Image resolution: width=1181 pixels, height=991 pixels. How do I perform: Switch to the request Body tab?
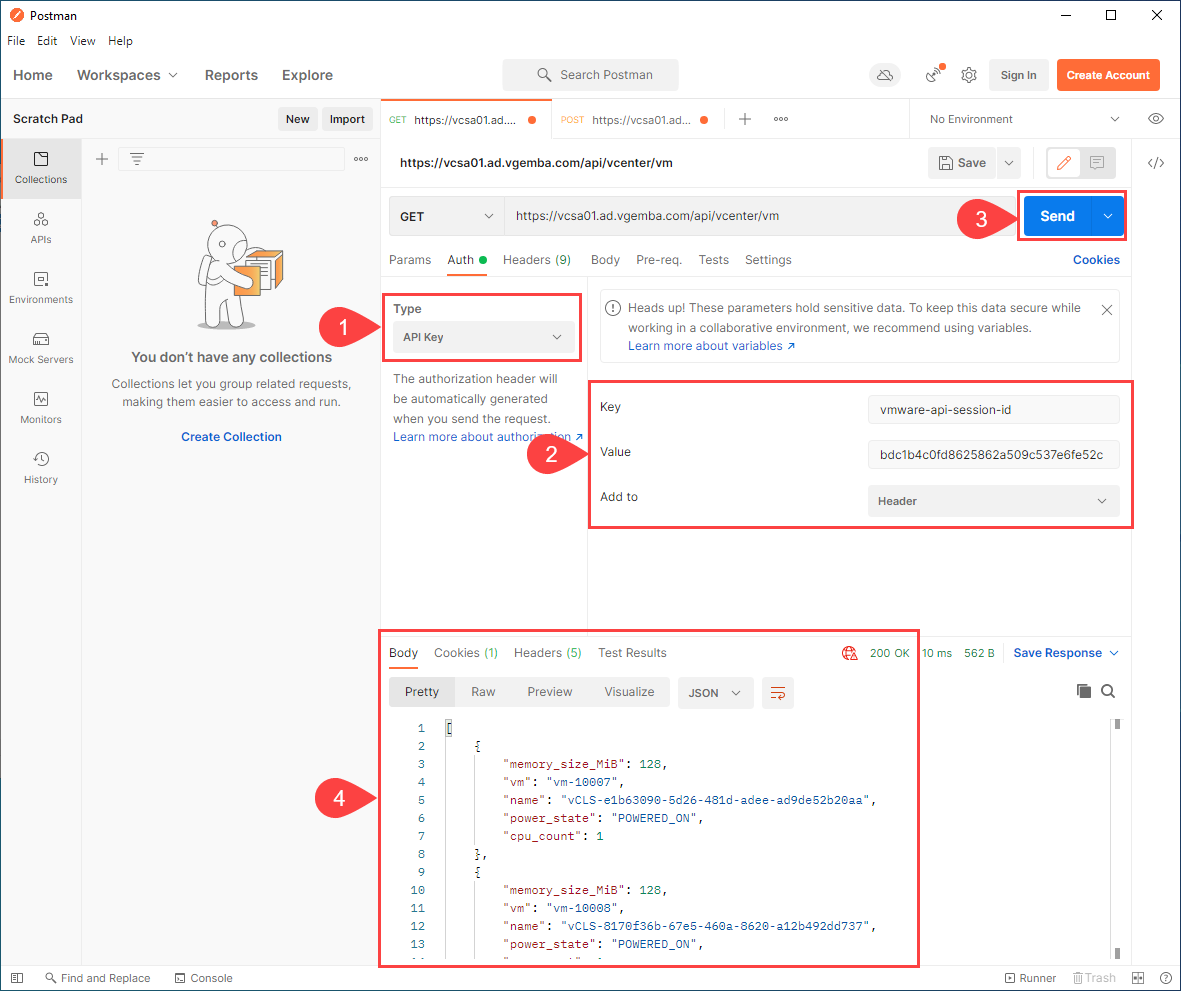tap(605, 260)
